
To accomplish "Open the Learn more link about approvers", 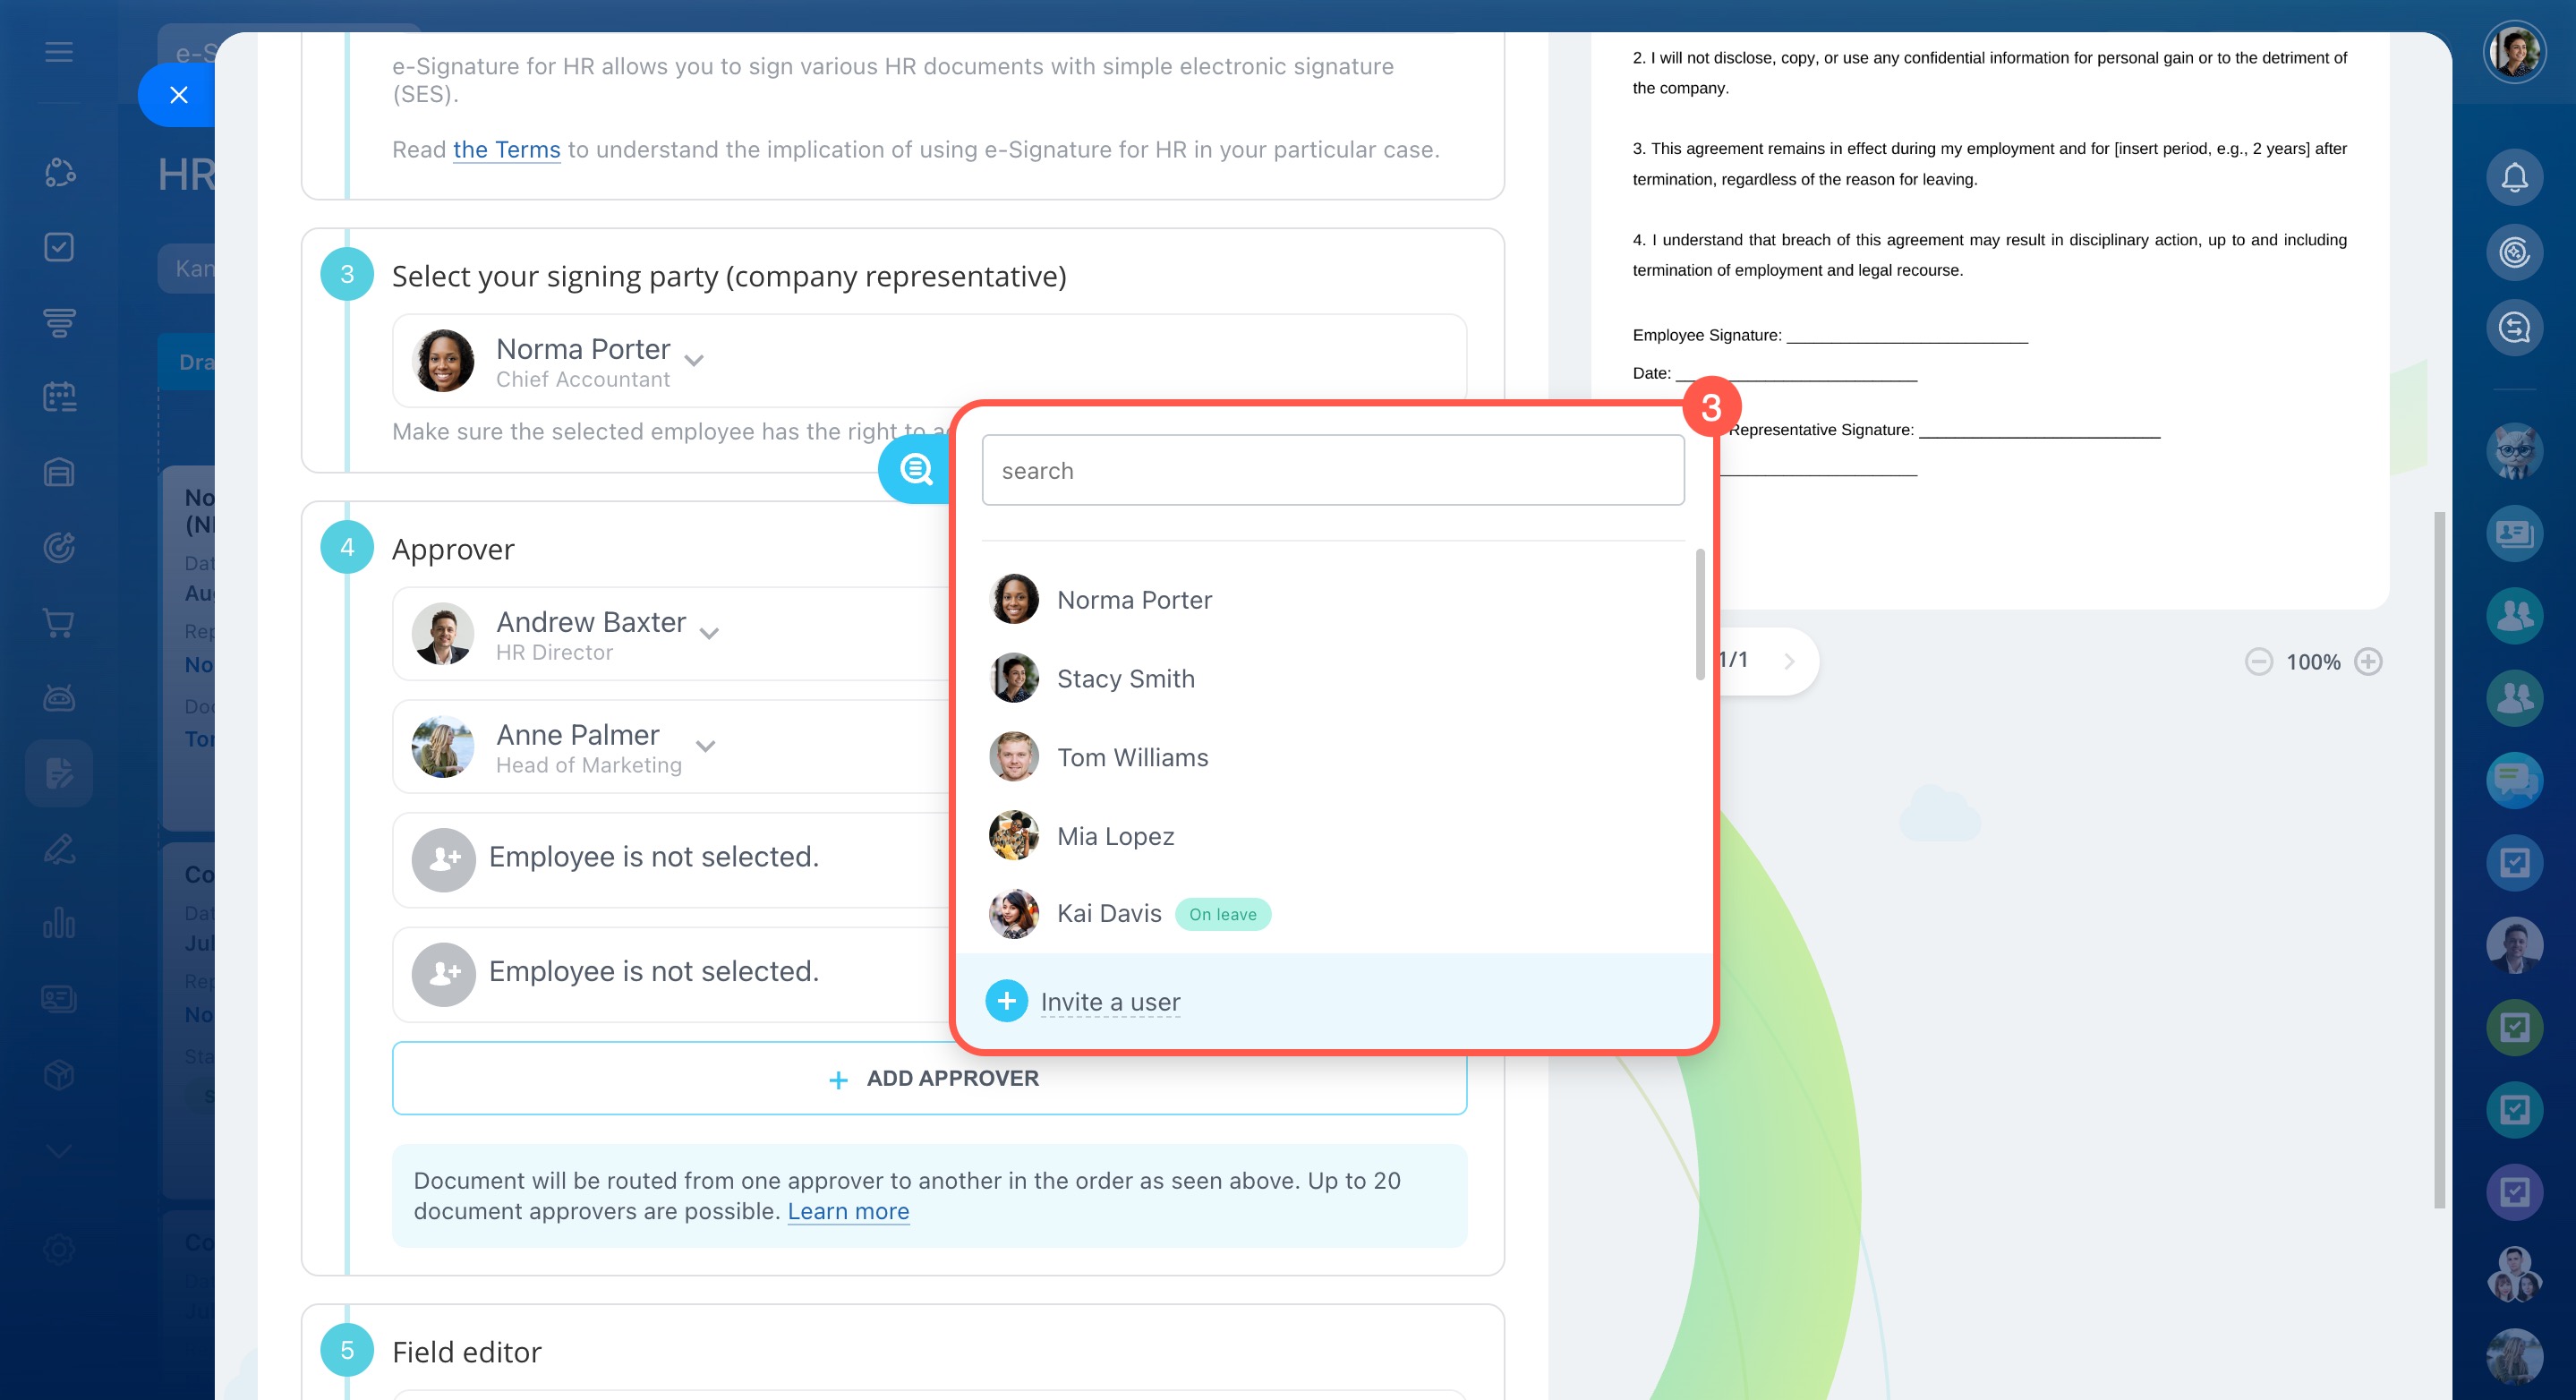I will 848,1211.
